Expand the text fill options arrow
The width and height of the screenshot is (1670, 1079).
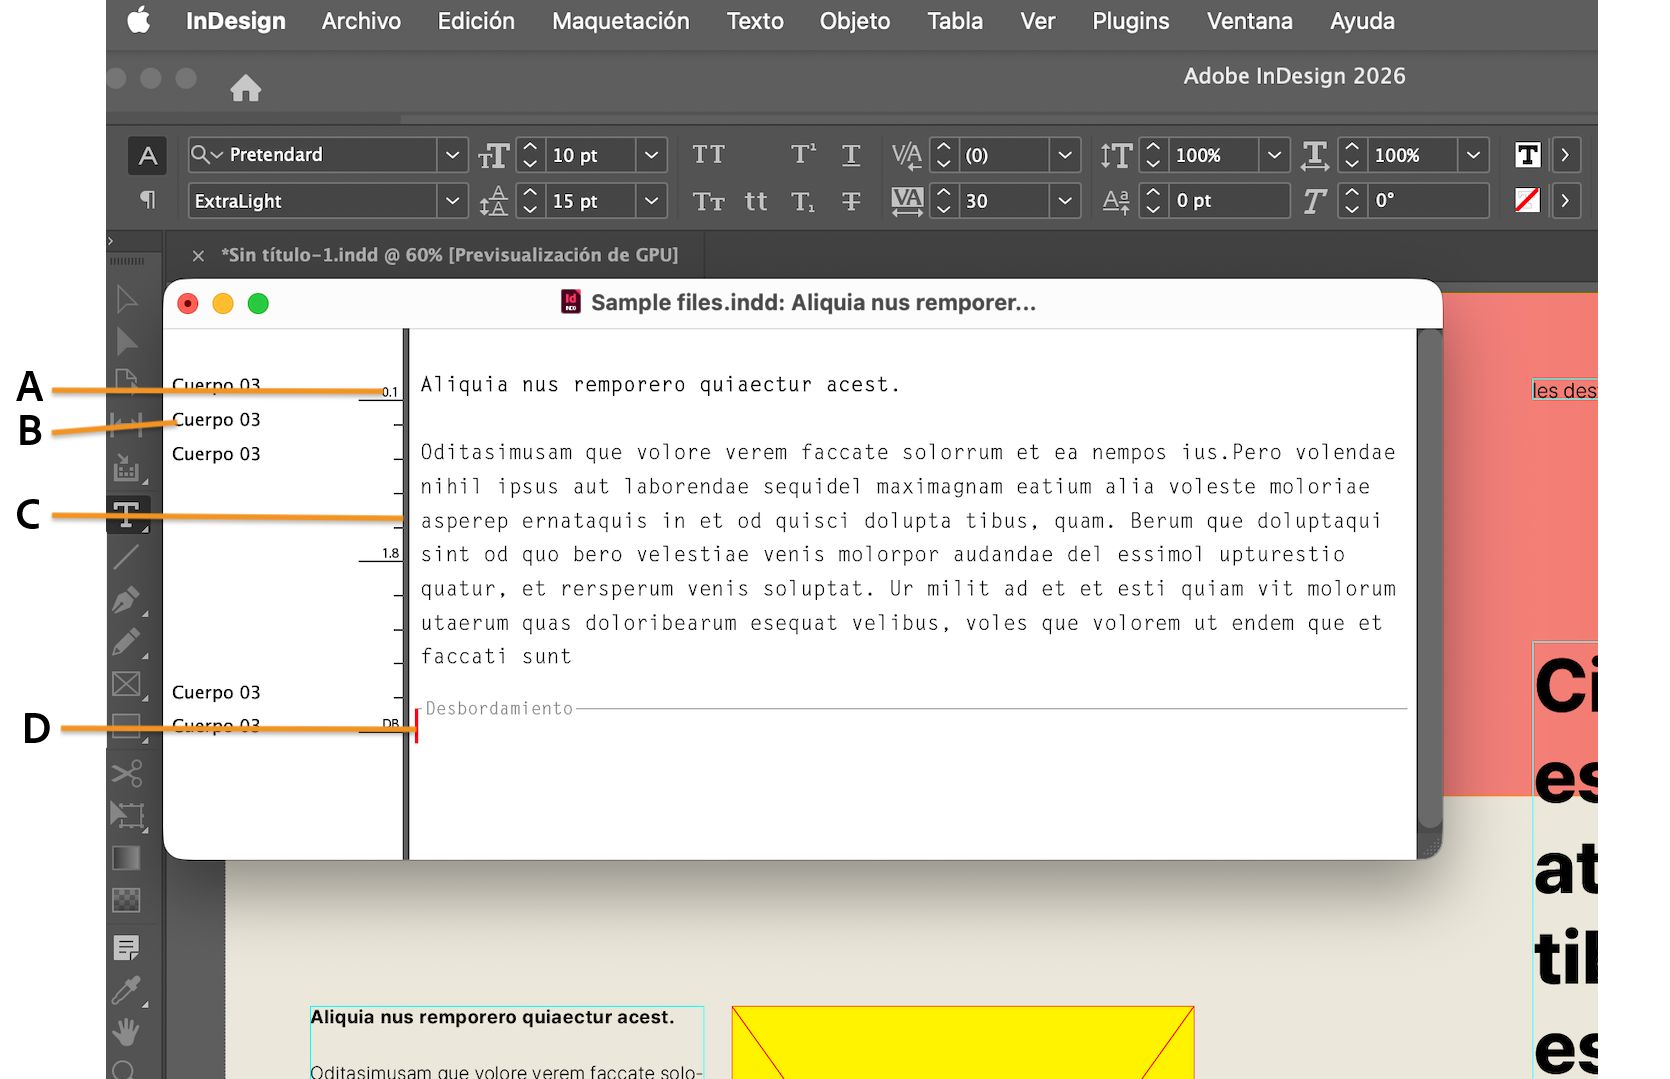coord(1565,155)
